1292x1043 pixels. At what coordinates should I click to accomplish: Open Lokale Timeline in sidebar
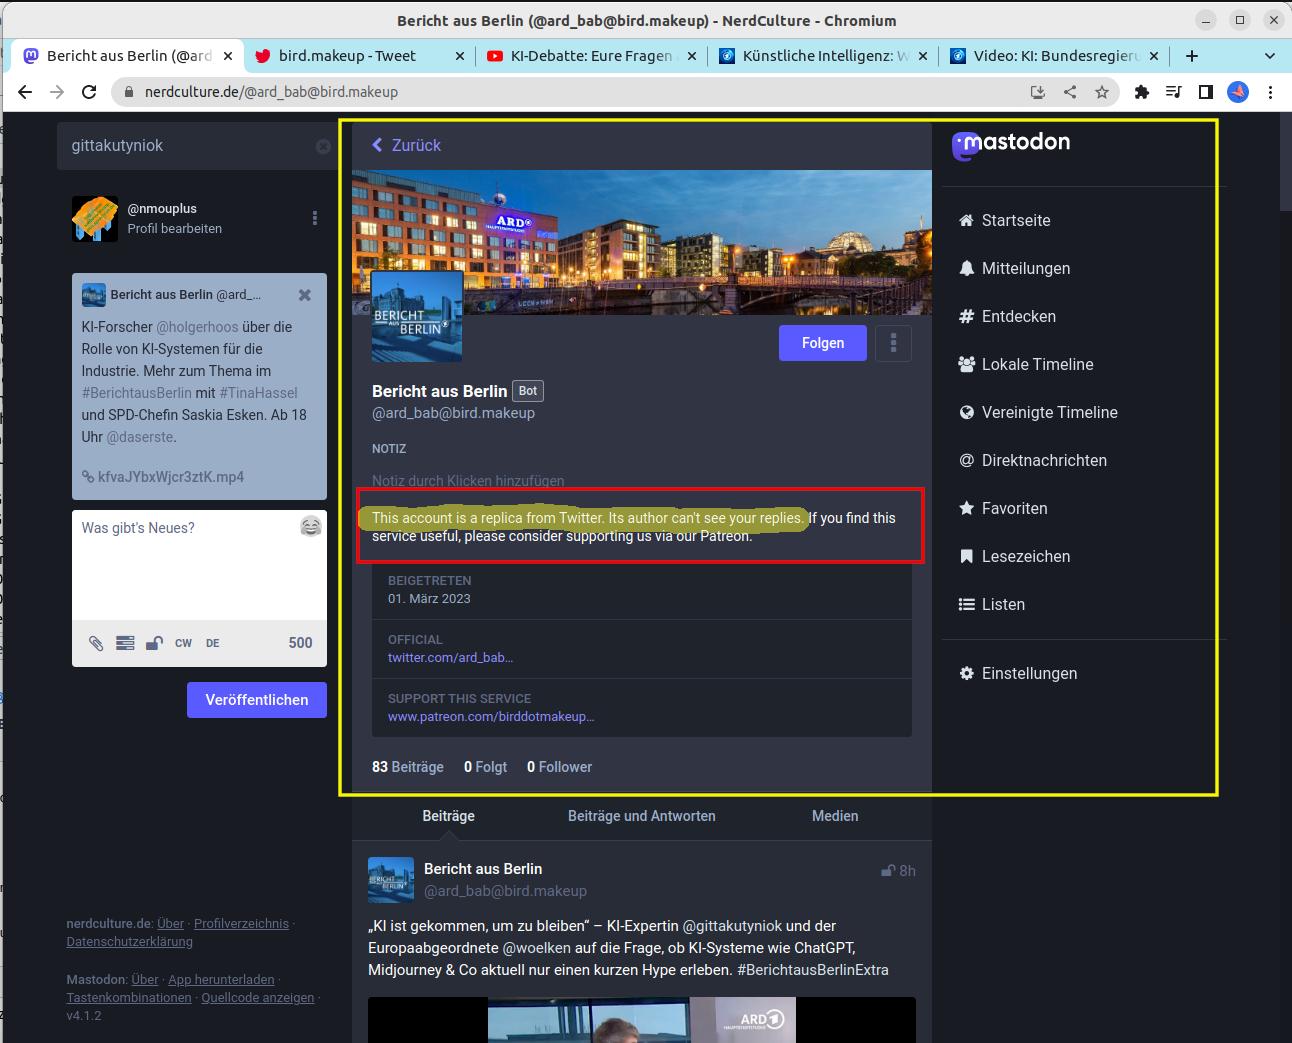[1026, 364]
